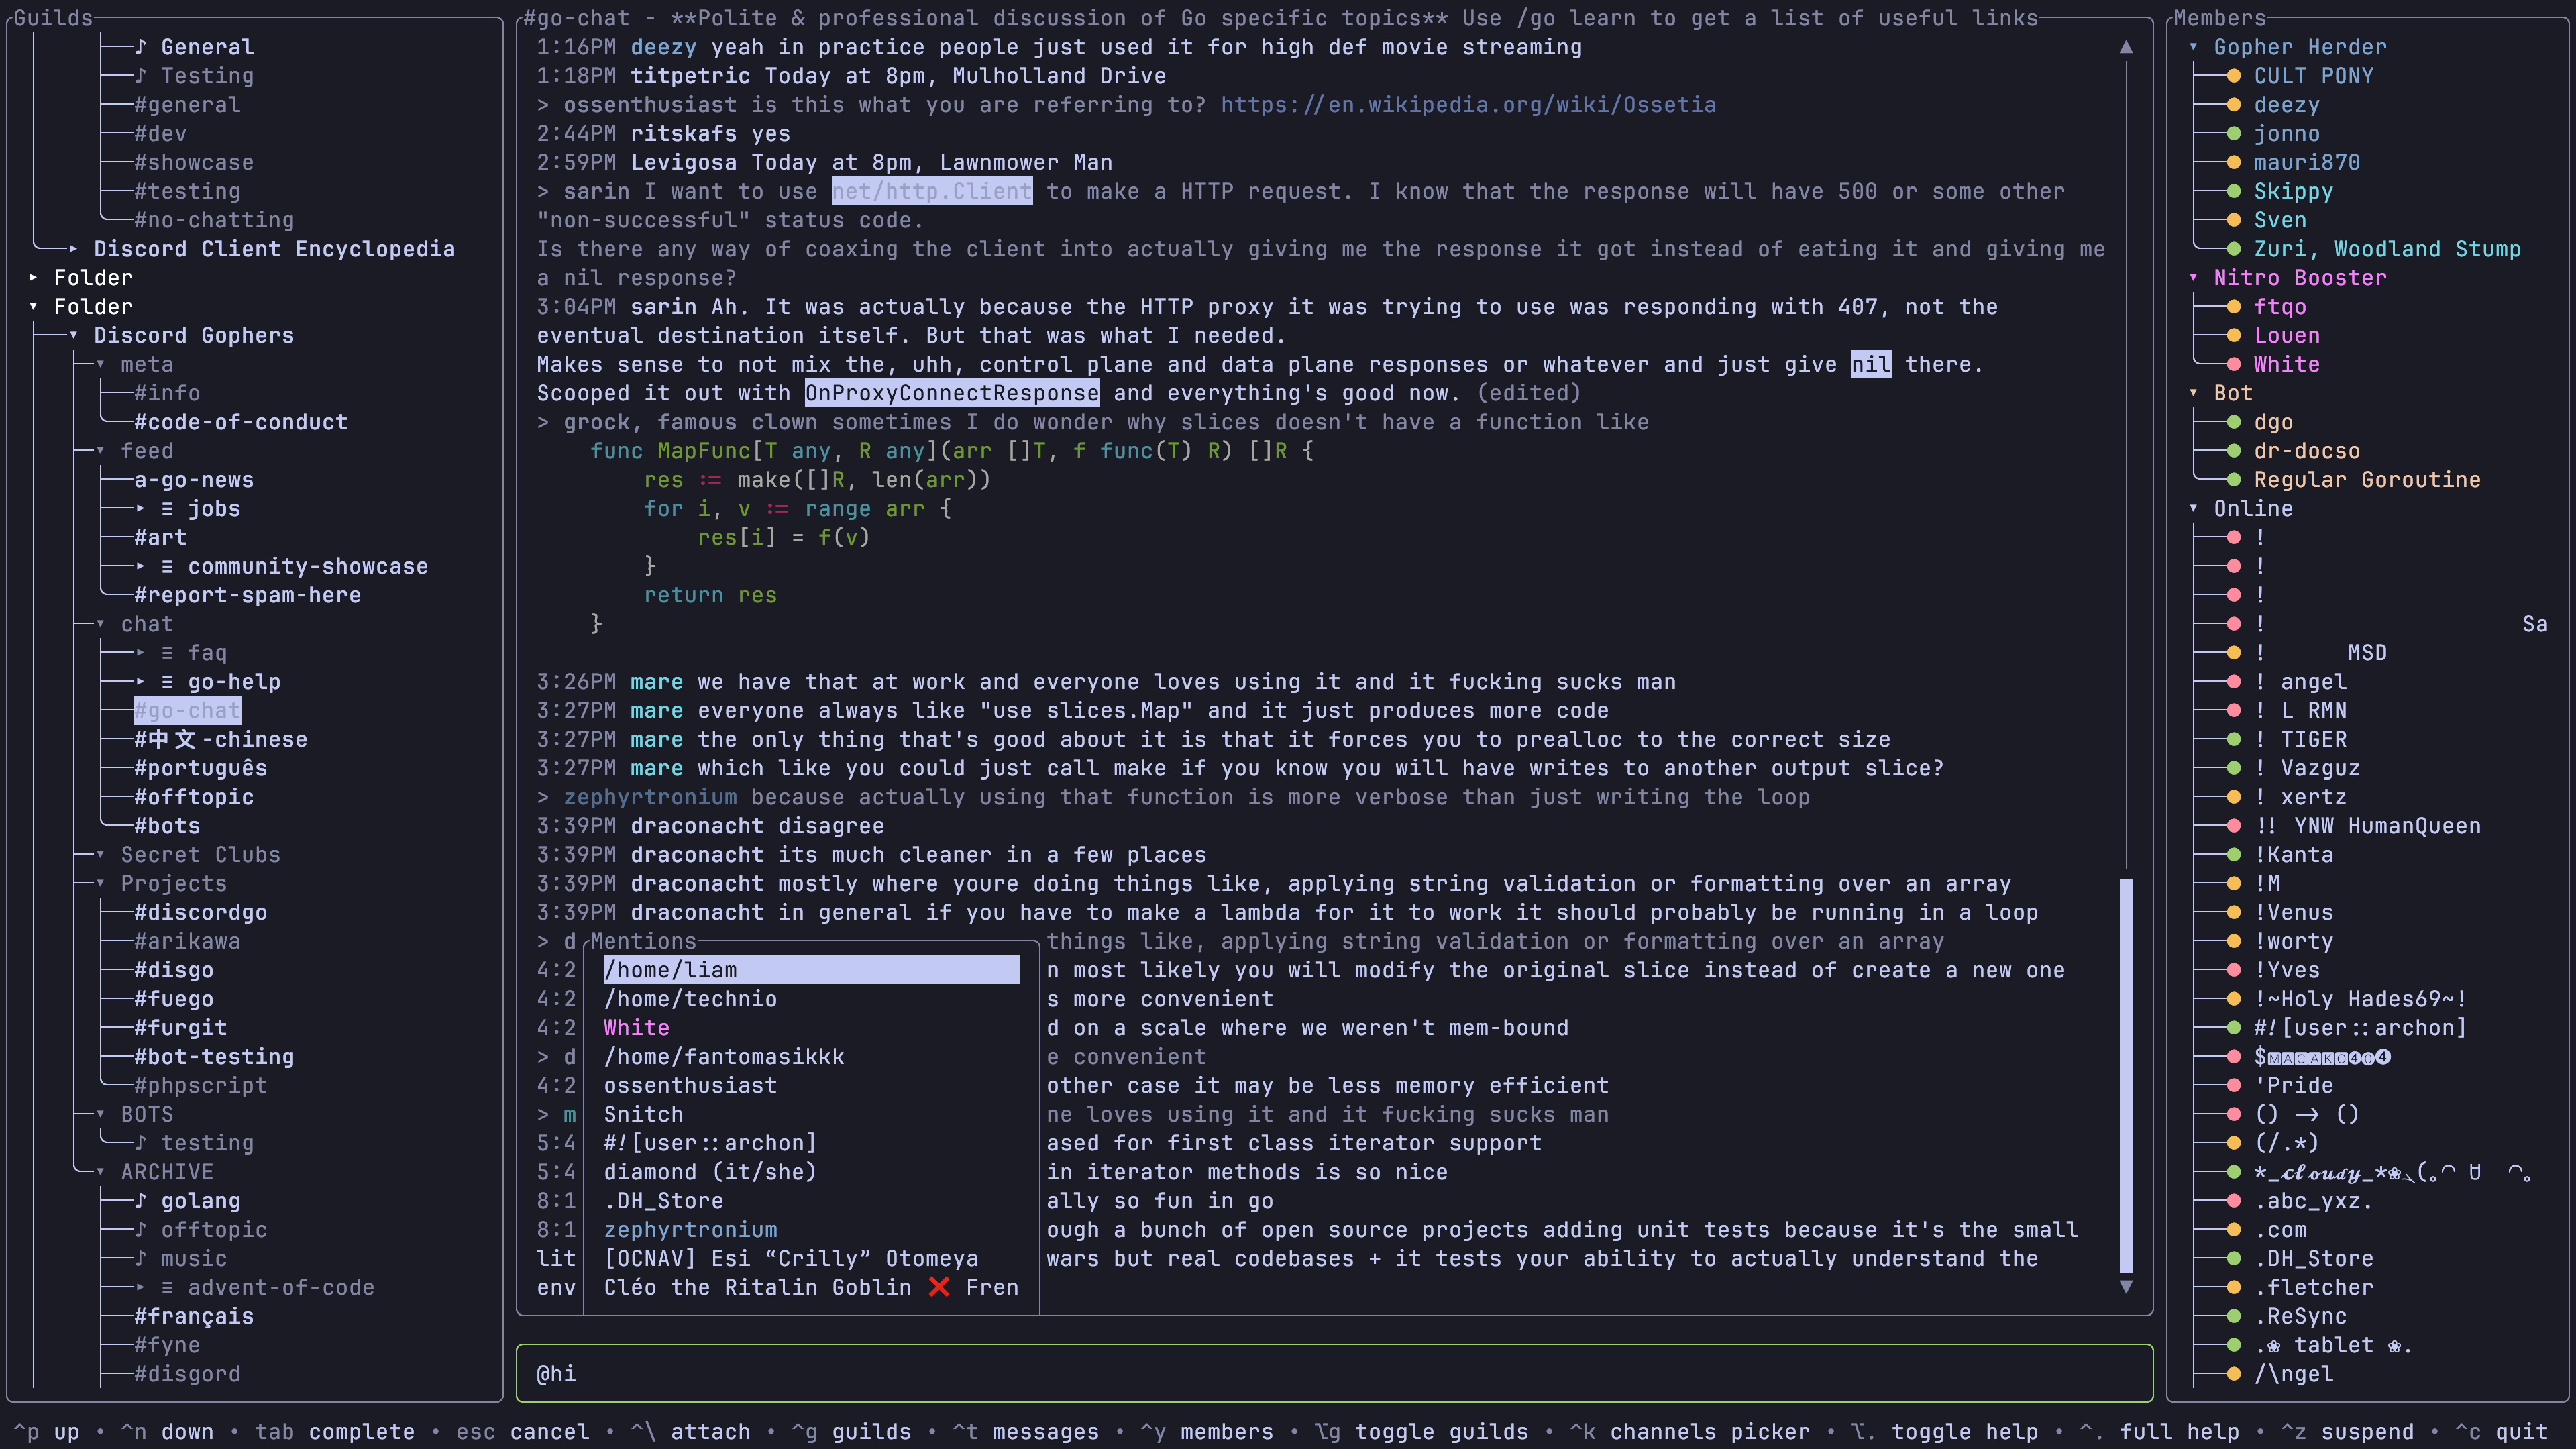2576x1449 pixels.
Task: Open the #go-chat channel
Action: [187, 711]
